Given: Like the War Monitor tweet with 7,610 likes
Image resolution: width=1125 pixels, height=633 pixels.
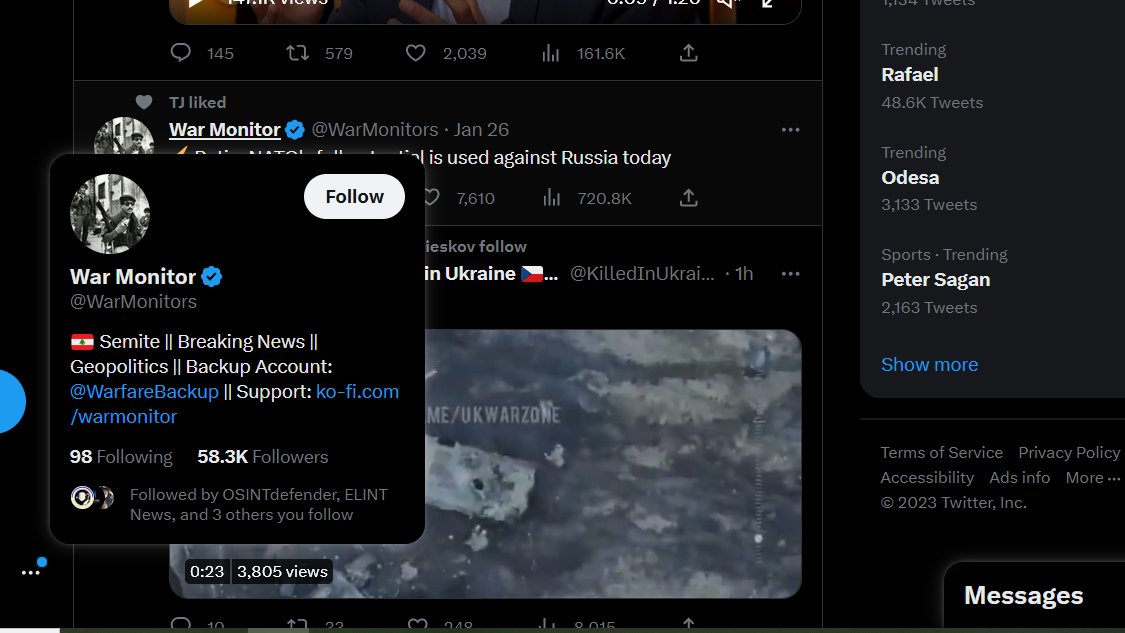Looking at the screenshot, I should click(x=431, y=198).
